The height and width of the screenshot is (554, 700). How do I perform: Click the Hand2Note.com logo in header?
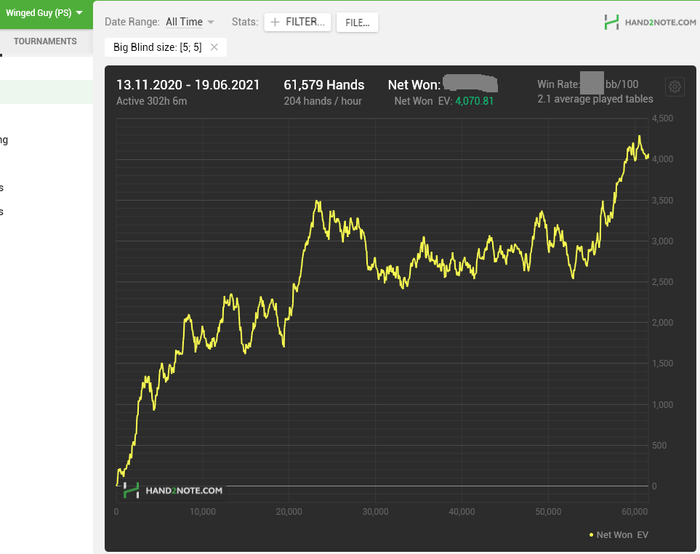point(650,22)
